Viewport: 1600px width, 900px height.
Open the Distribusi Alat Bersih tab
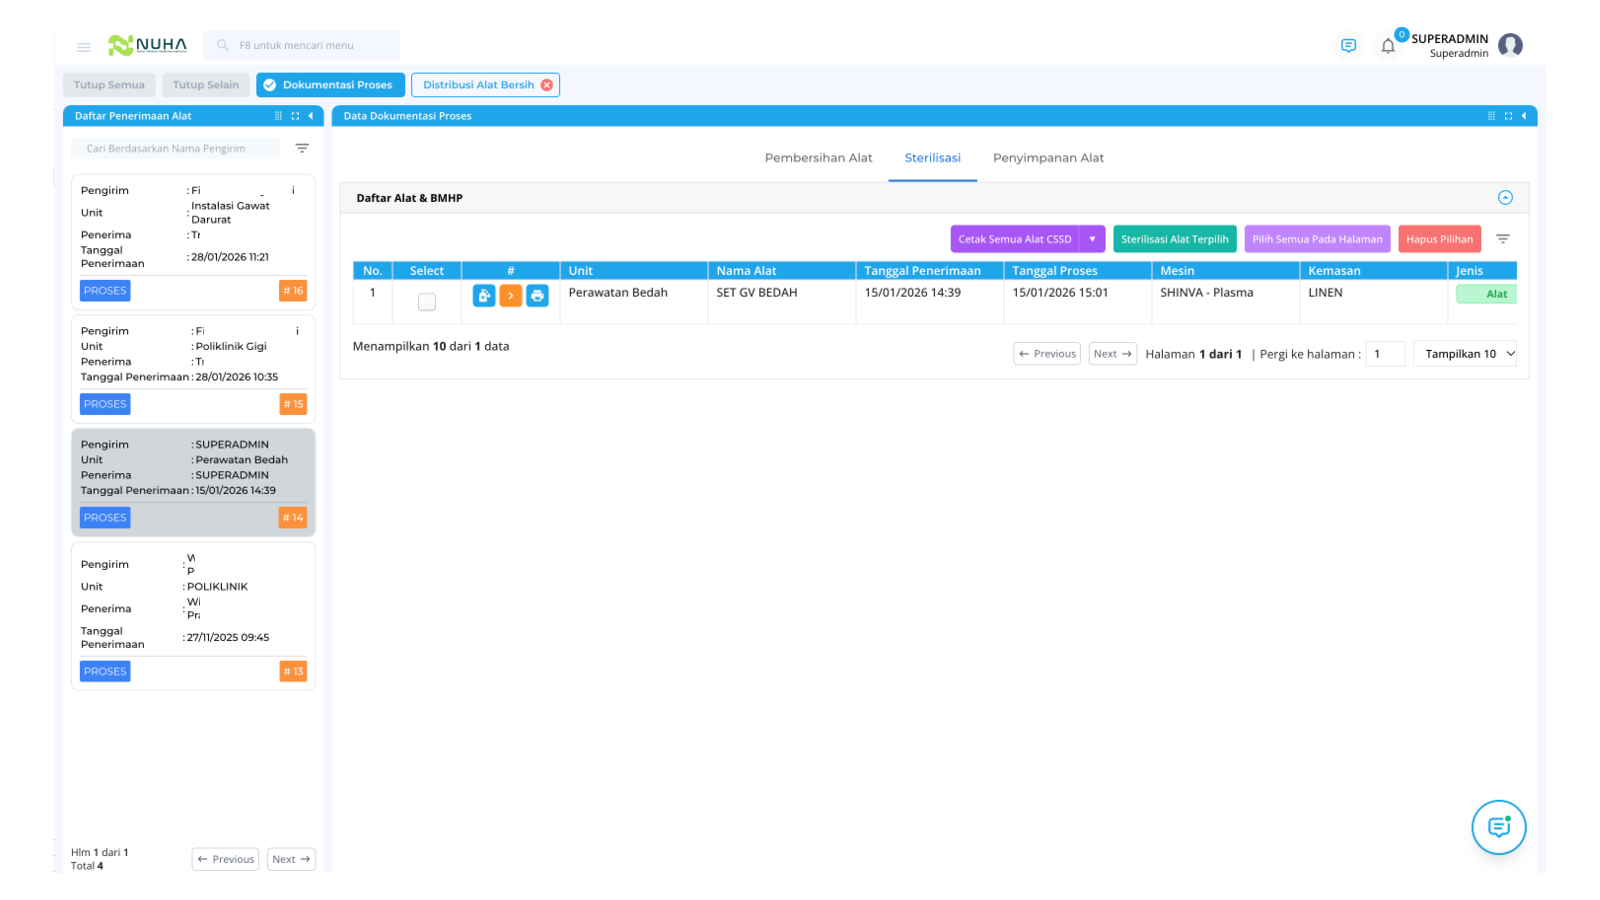(x=479, y=85)
